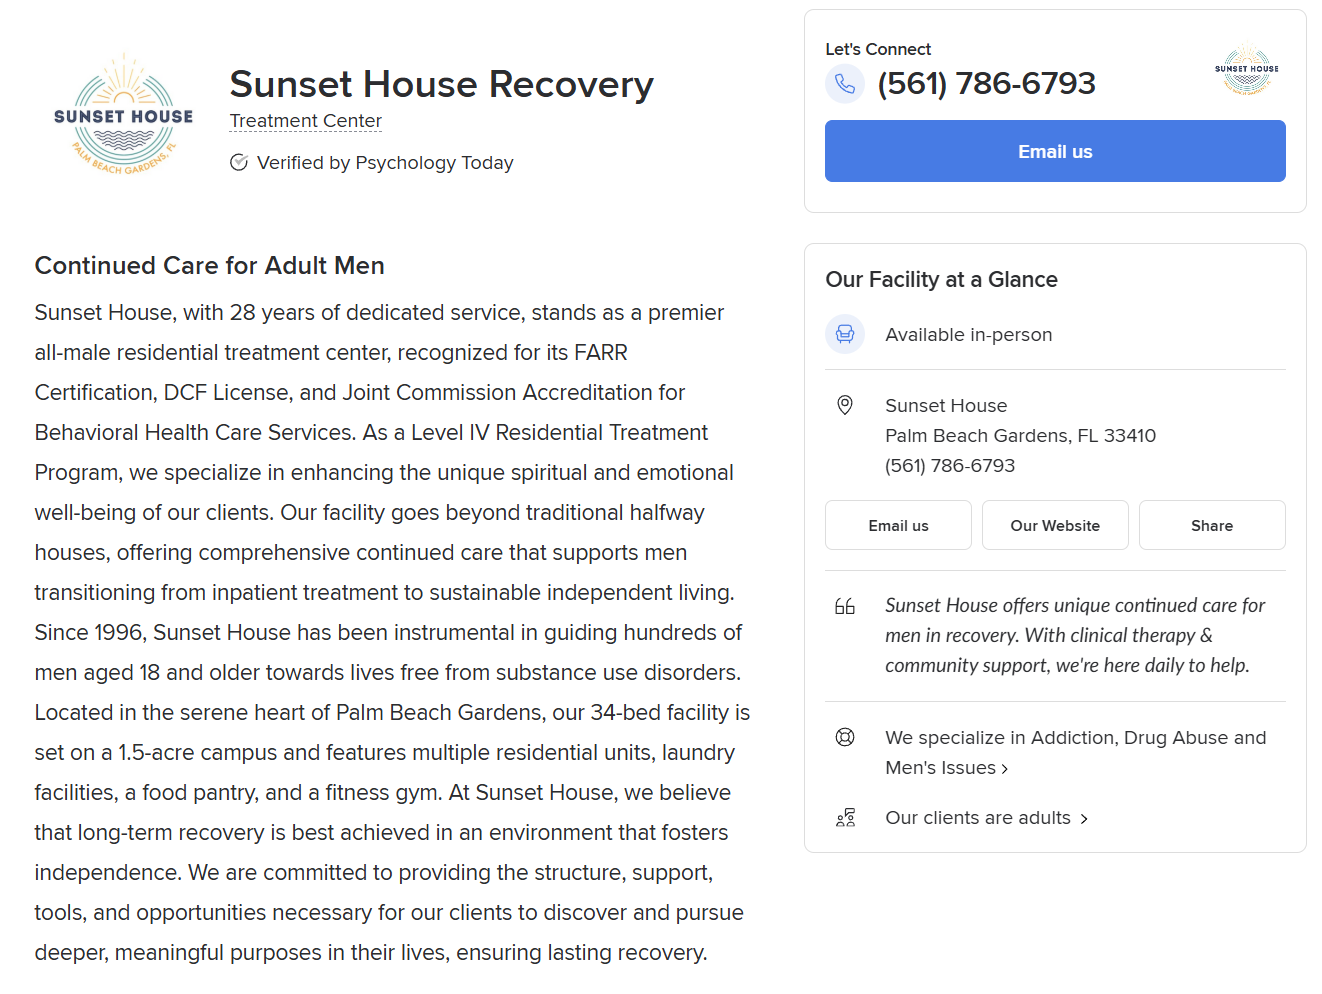Open Our Website
The height and width of the screenshot is (994, 1322).
[1055, 525]
